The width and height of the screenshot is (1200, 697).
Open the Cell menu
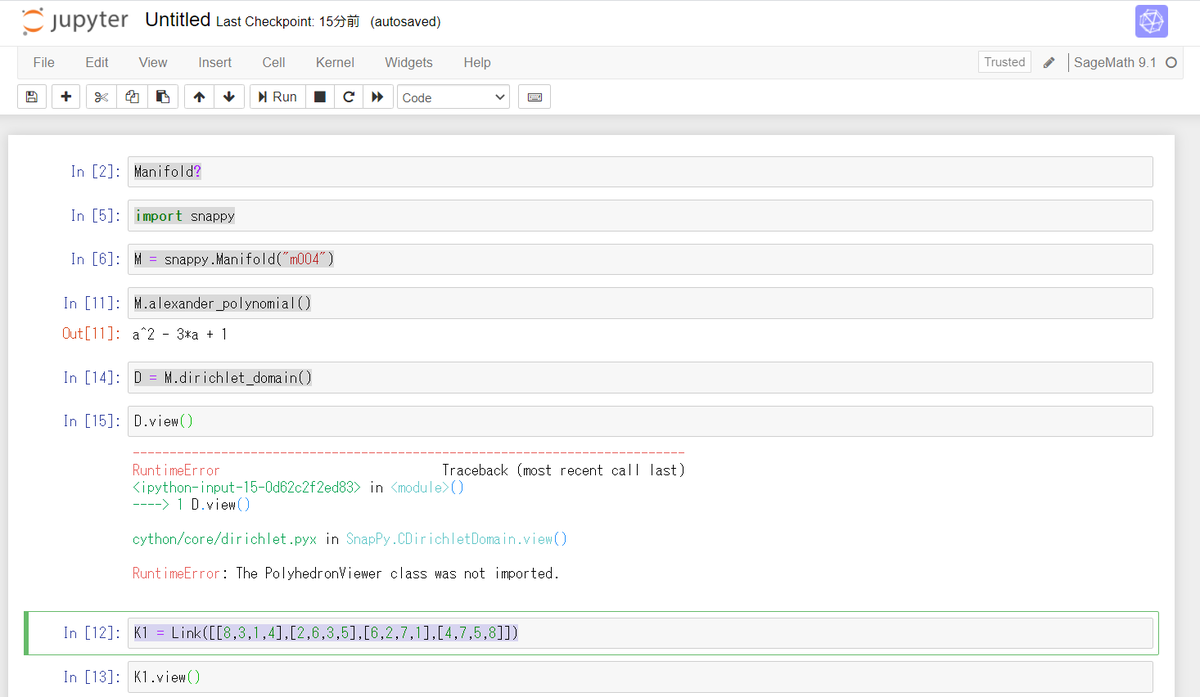click(274, 62)
